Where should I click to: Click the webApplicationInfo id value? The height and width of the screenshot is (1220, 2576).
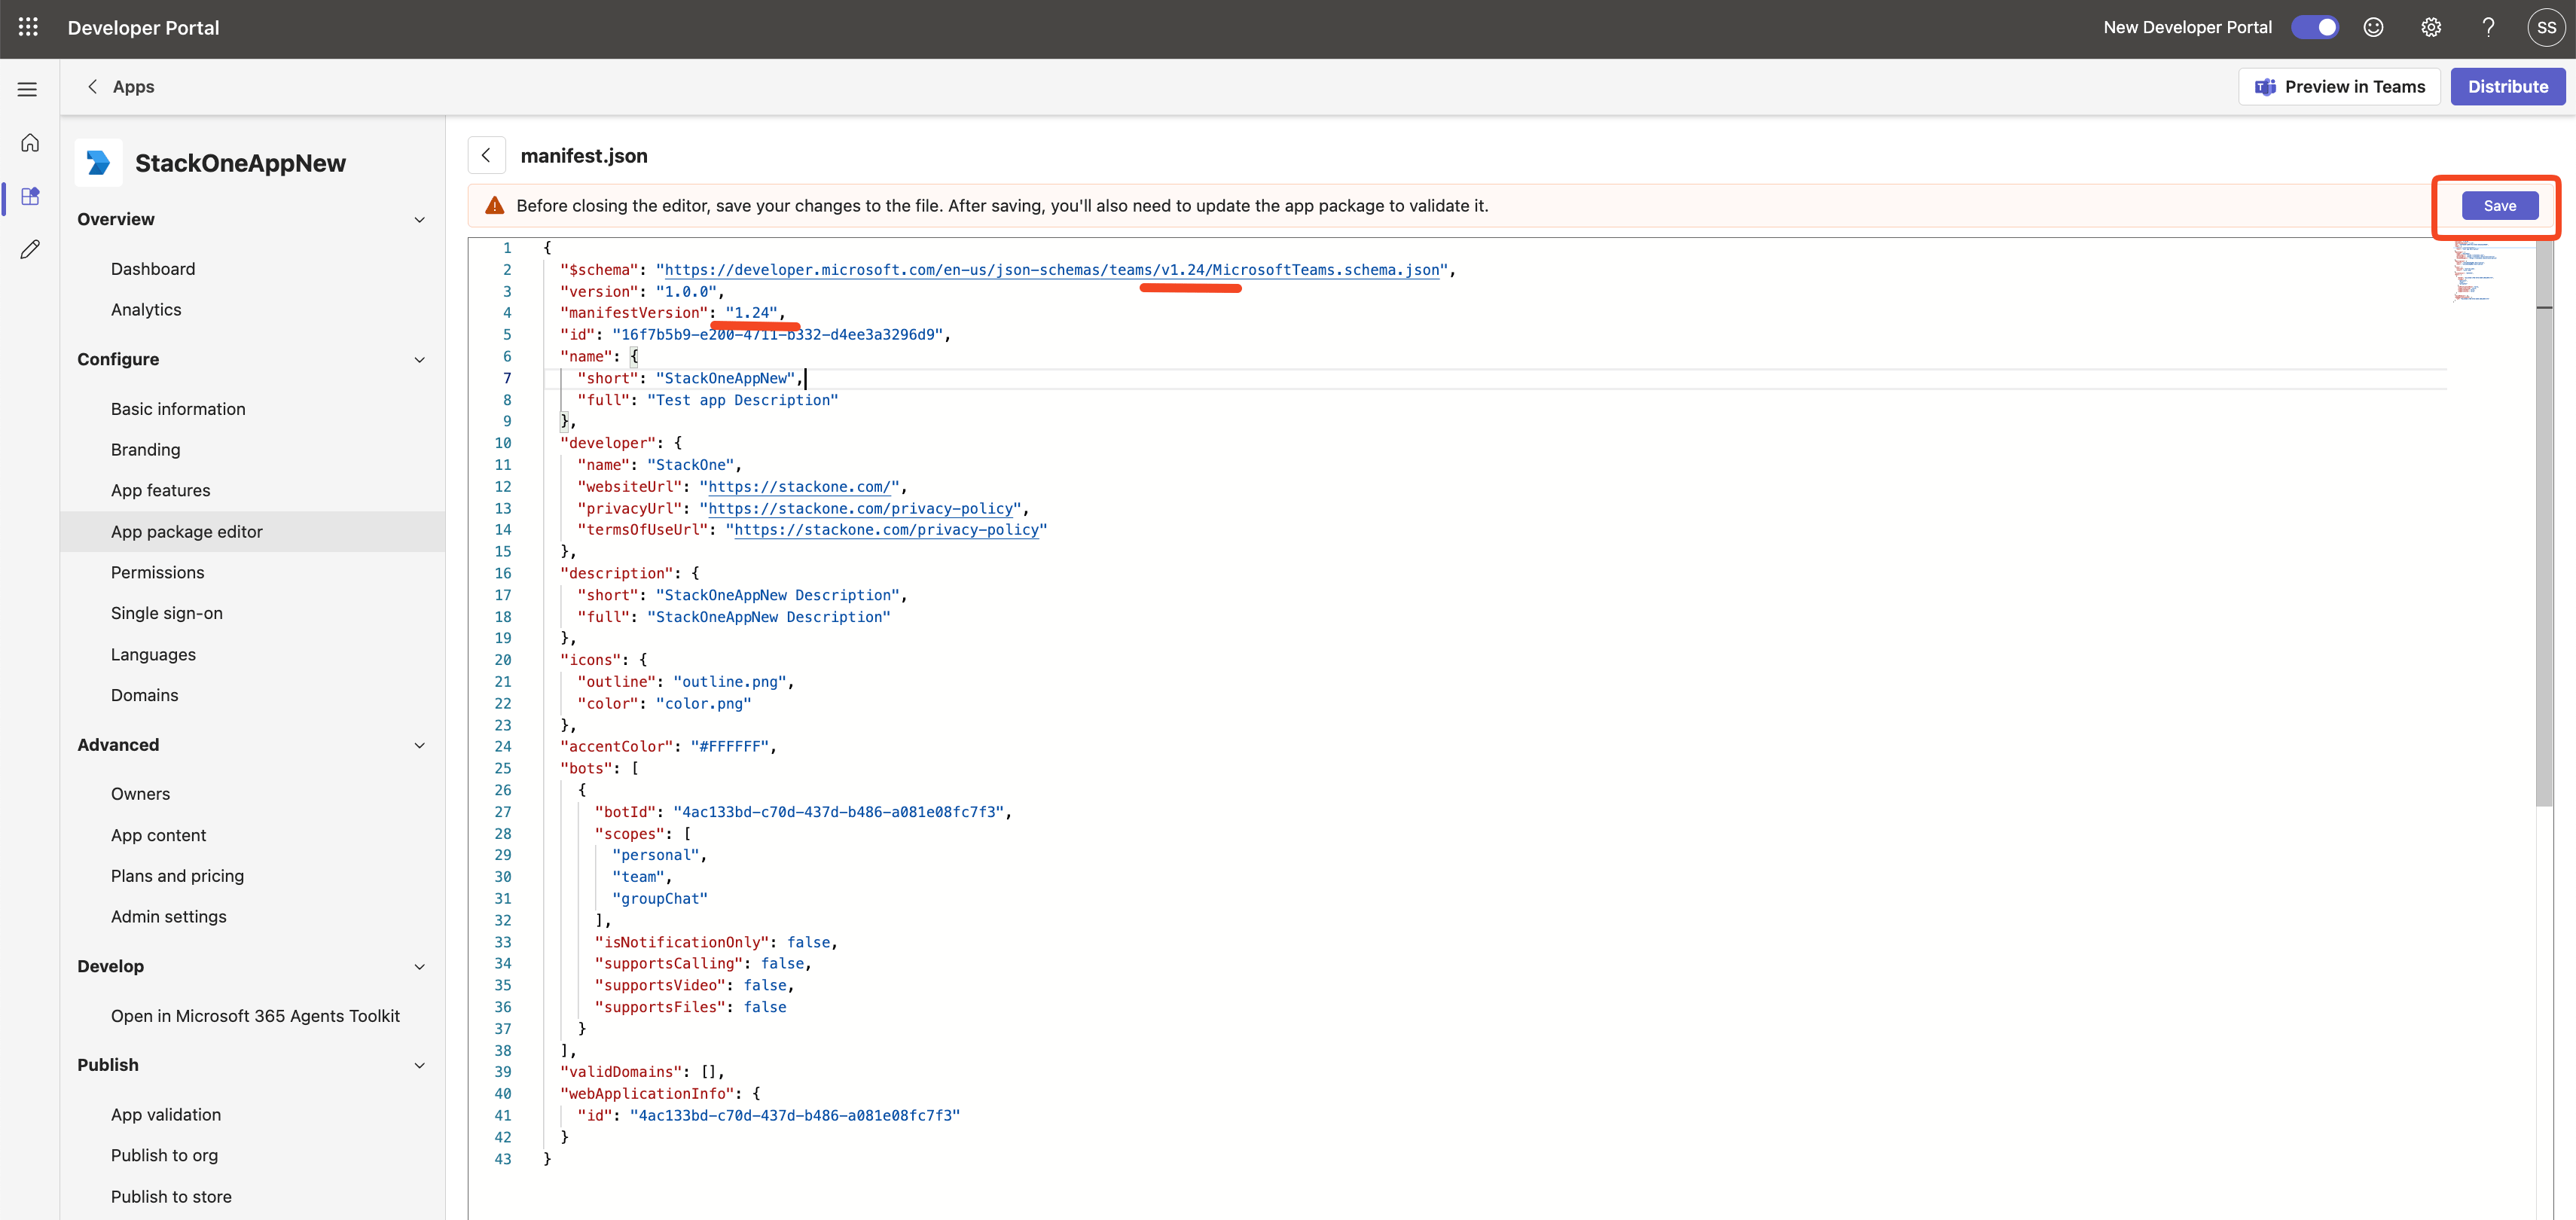pyautogui.click(x=794, y=1115)
